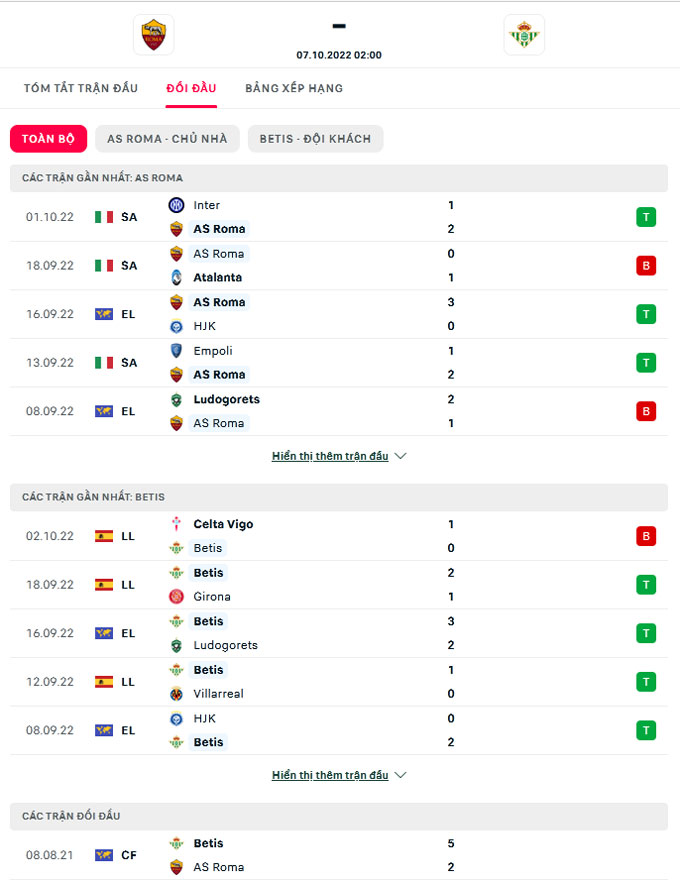Click the Celta Vigo team logo
Image resolution: width=680 pixels, height=881 pixels.
(x=176, y=524)
